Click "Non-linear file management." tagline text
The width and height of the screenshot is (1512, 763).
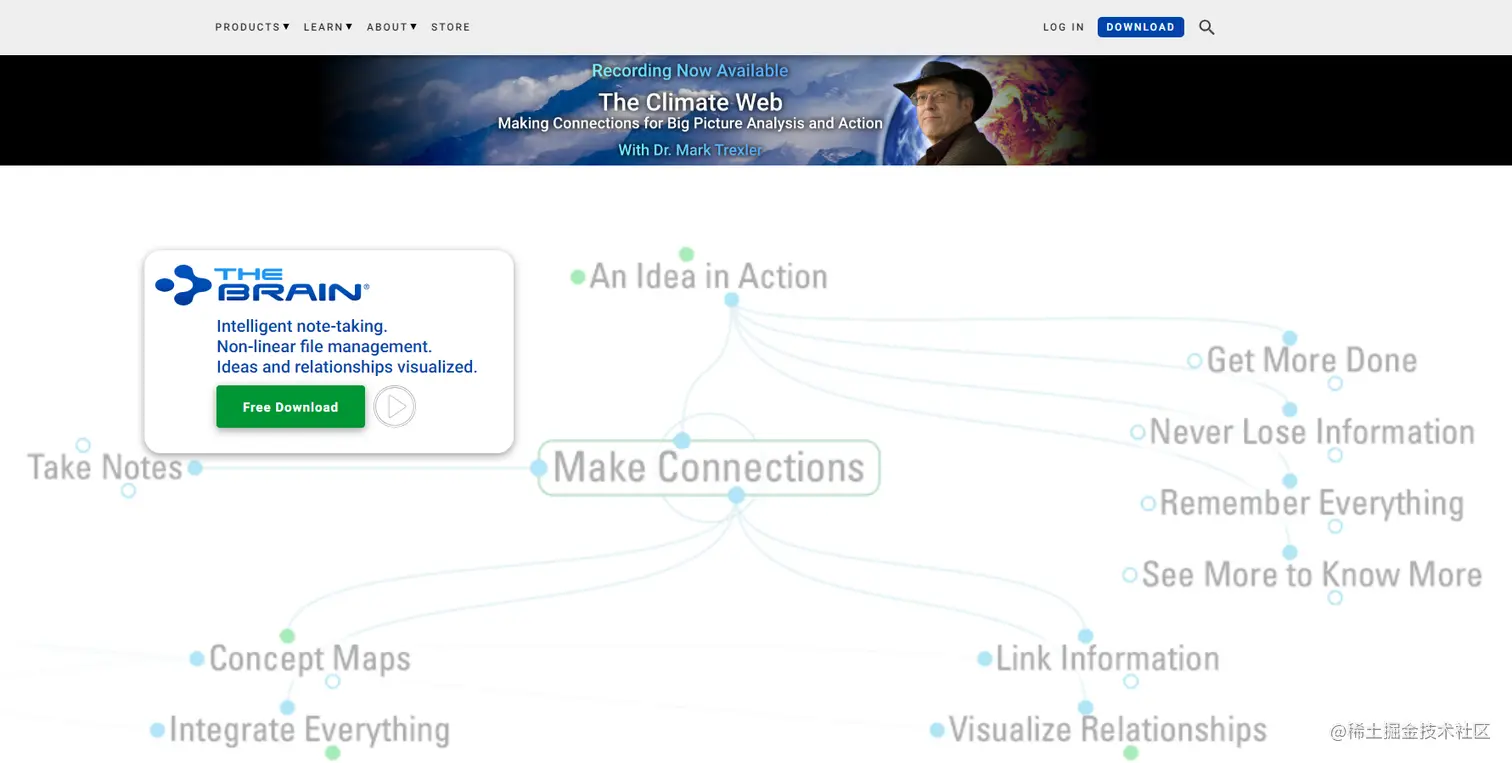324,346
